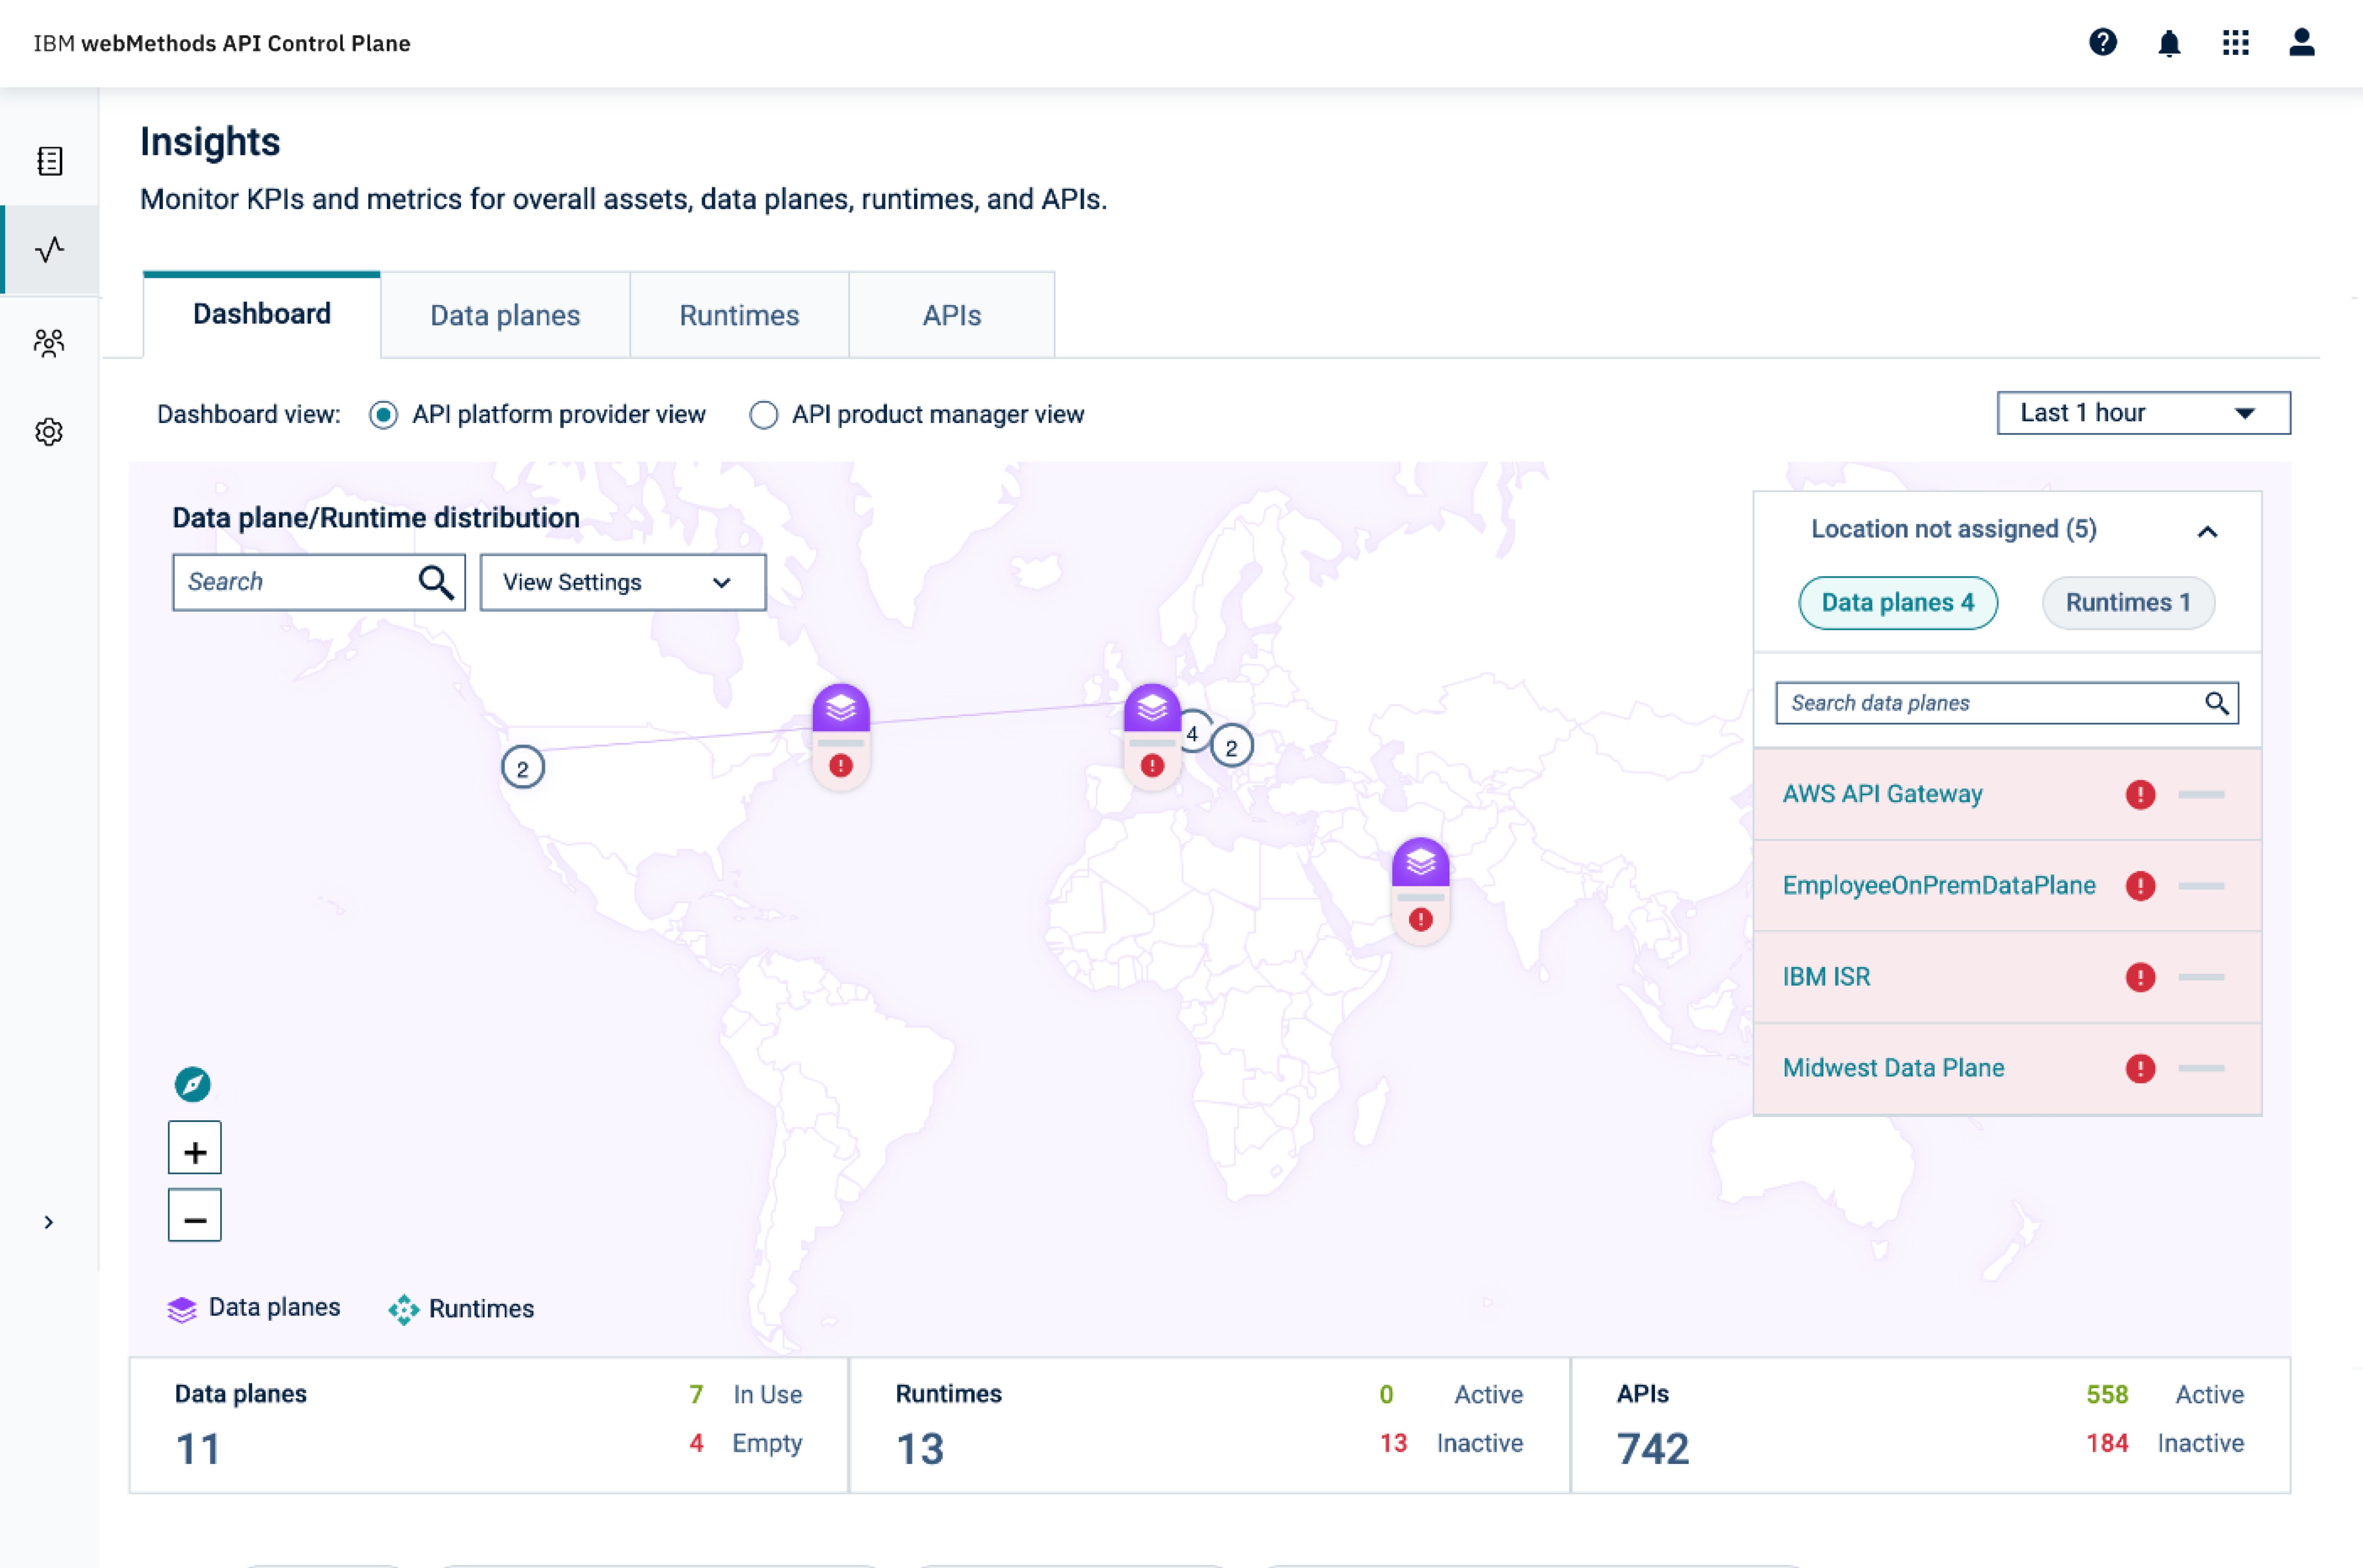Click the IBM webMethods API Control Plane title
The image size is (2363, 1568).
[222, 43]
